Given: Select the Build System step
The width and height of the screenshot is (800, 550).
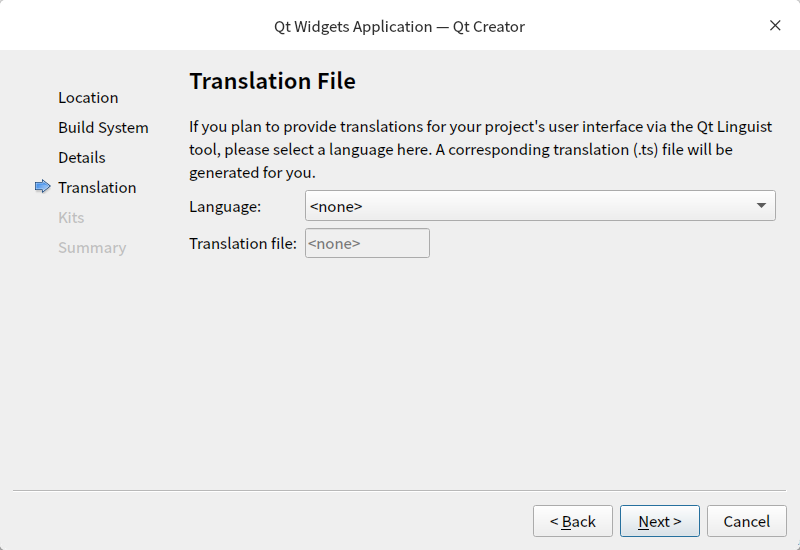Looking at the screenshot, I should tap(103, 128).
